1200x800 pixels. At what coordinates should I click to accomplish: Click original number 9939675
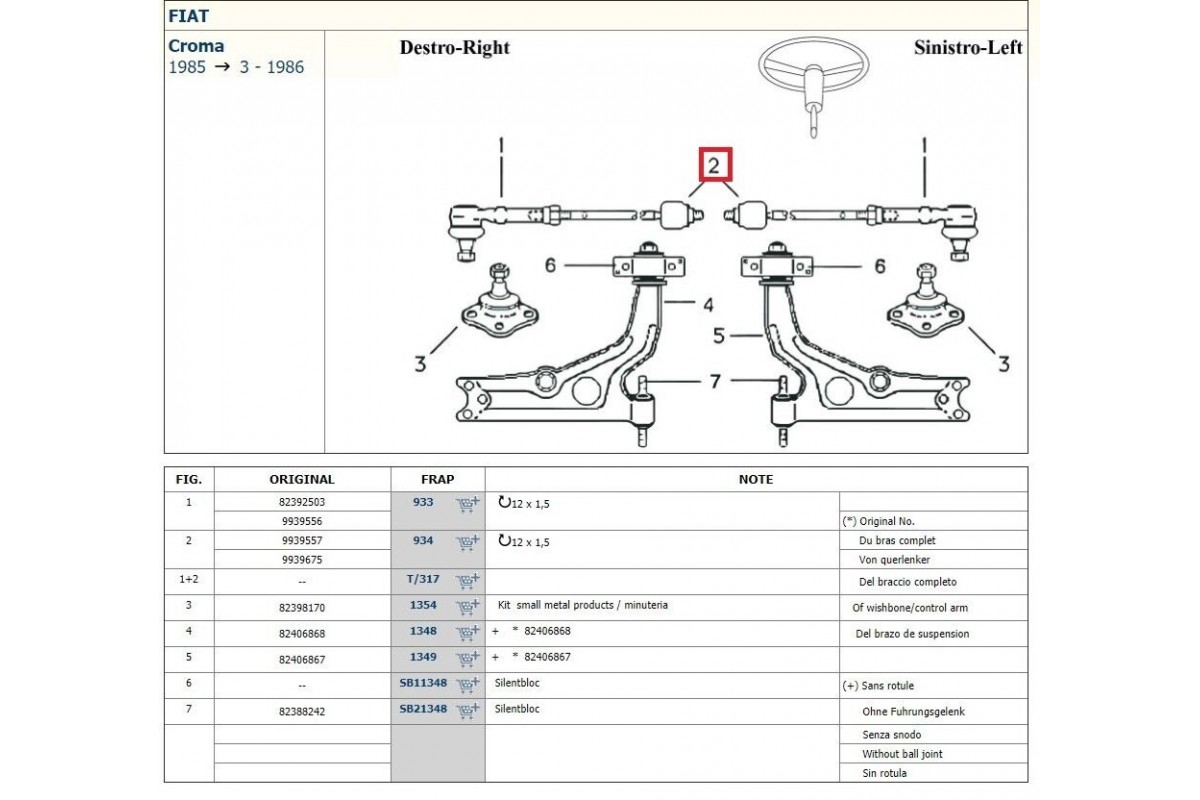tap(302, 560)
